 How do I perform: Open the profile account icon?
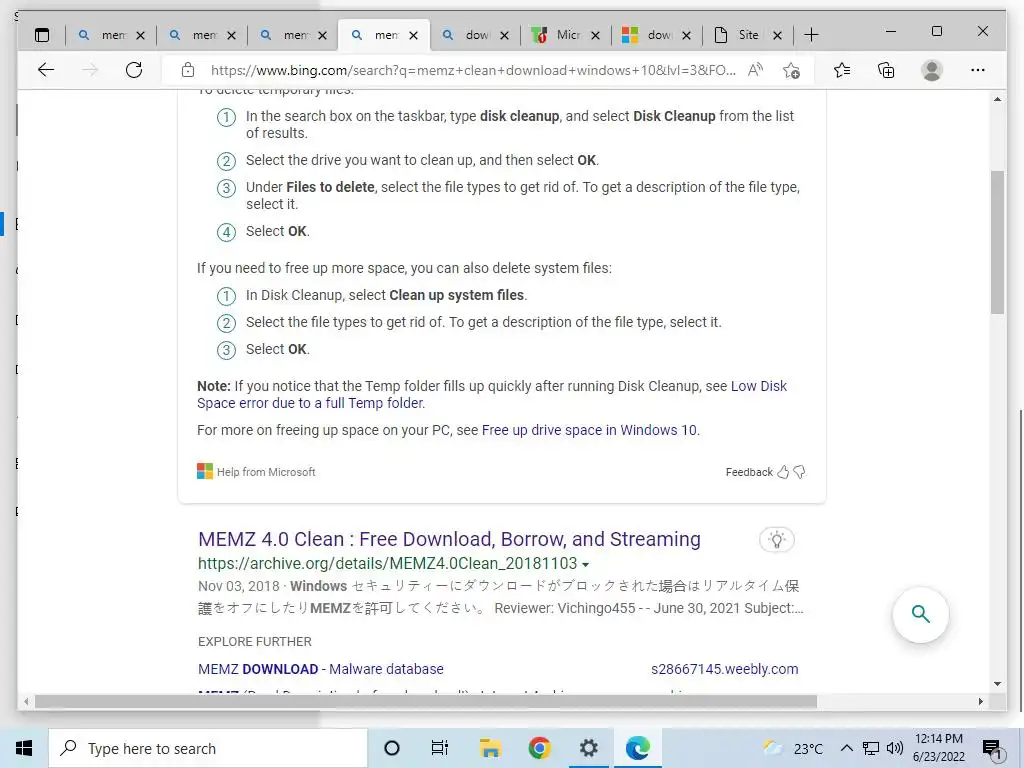pos(932,70)
